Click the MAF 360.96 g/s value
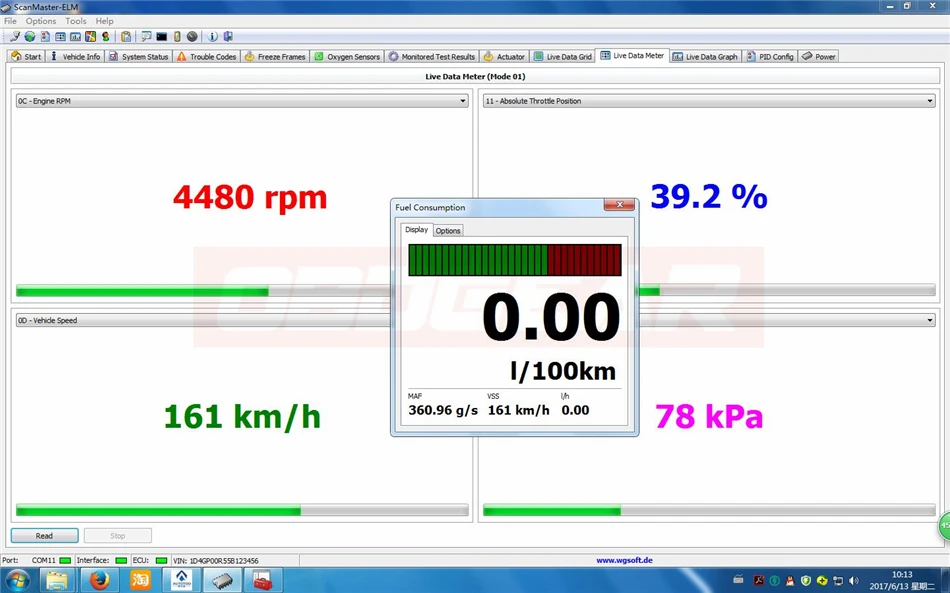This screenshot has height=593, width=950. coord(443,410)
